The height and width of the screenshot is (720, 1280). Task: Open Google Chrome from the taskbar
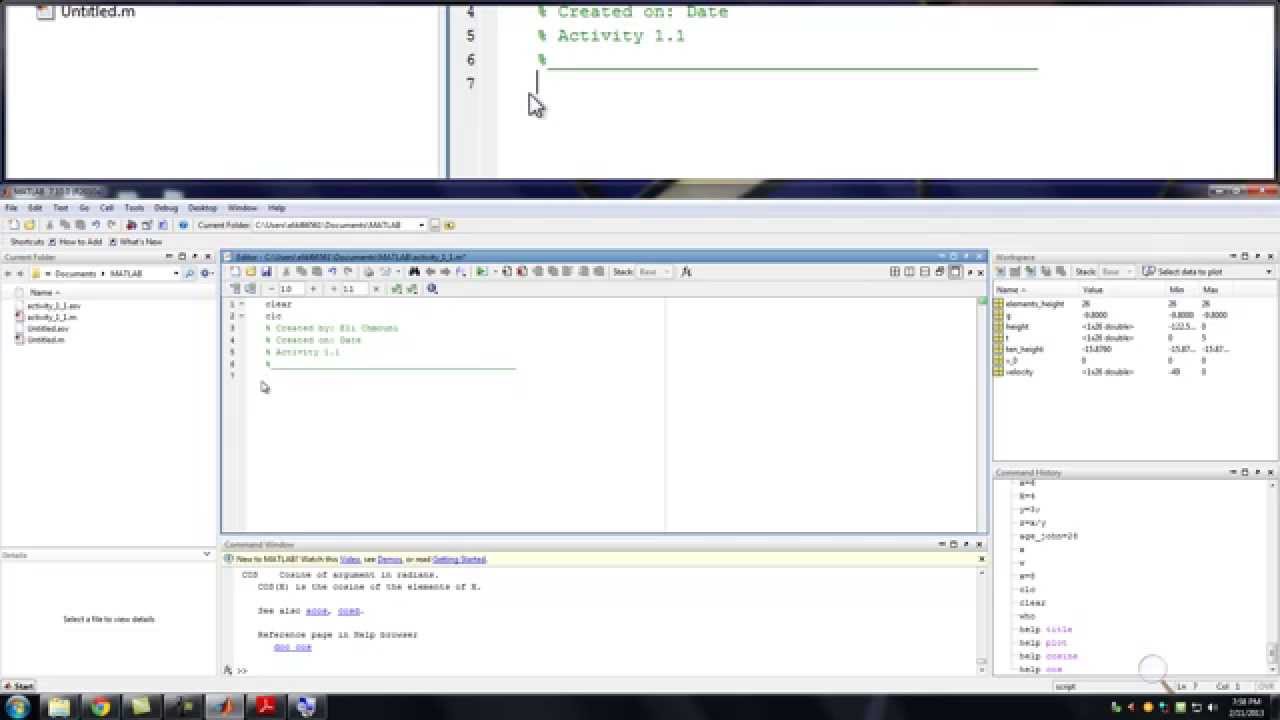coord(100,707)
